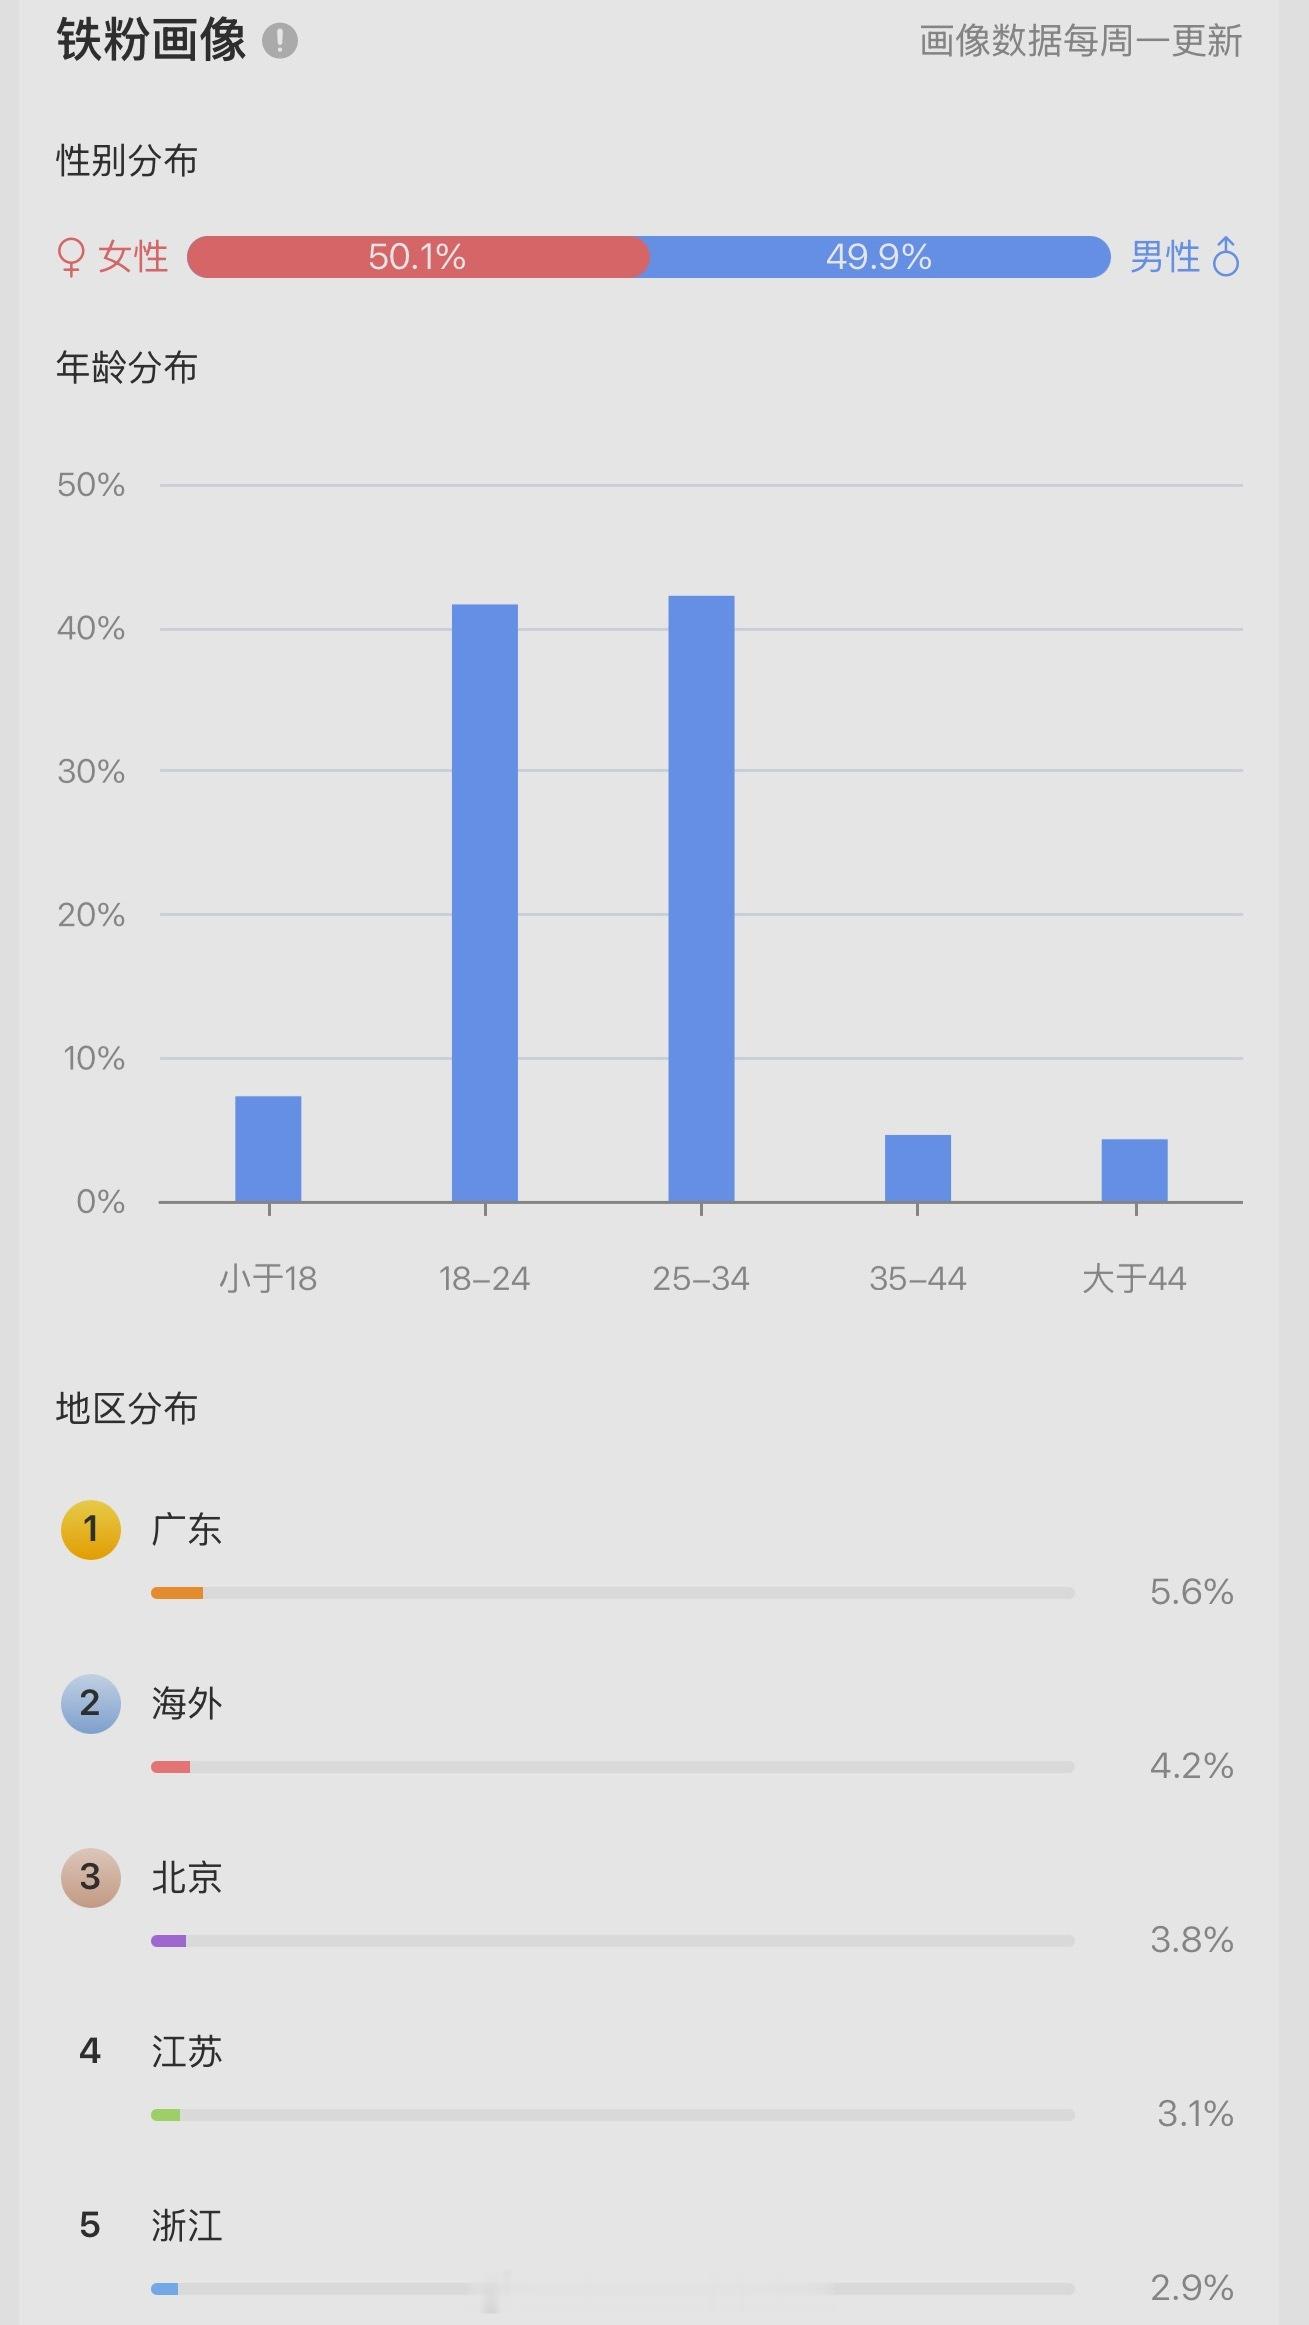
Task: Tap the male gender symbol icon
Action: [1226, 256]
